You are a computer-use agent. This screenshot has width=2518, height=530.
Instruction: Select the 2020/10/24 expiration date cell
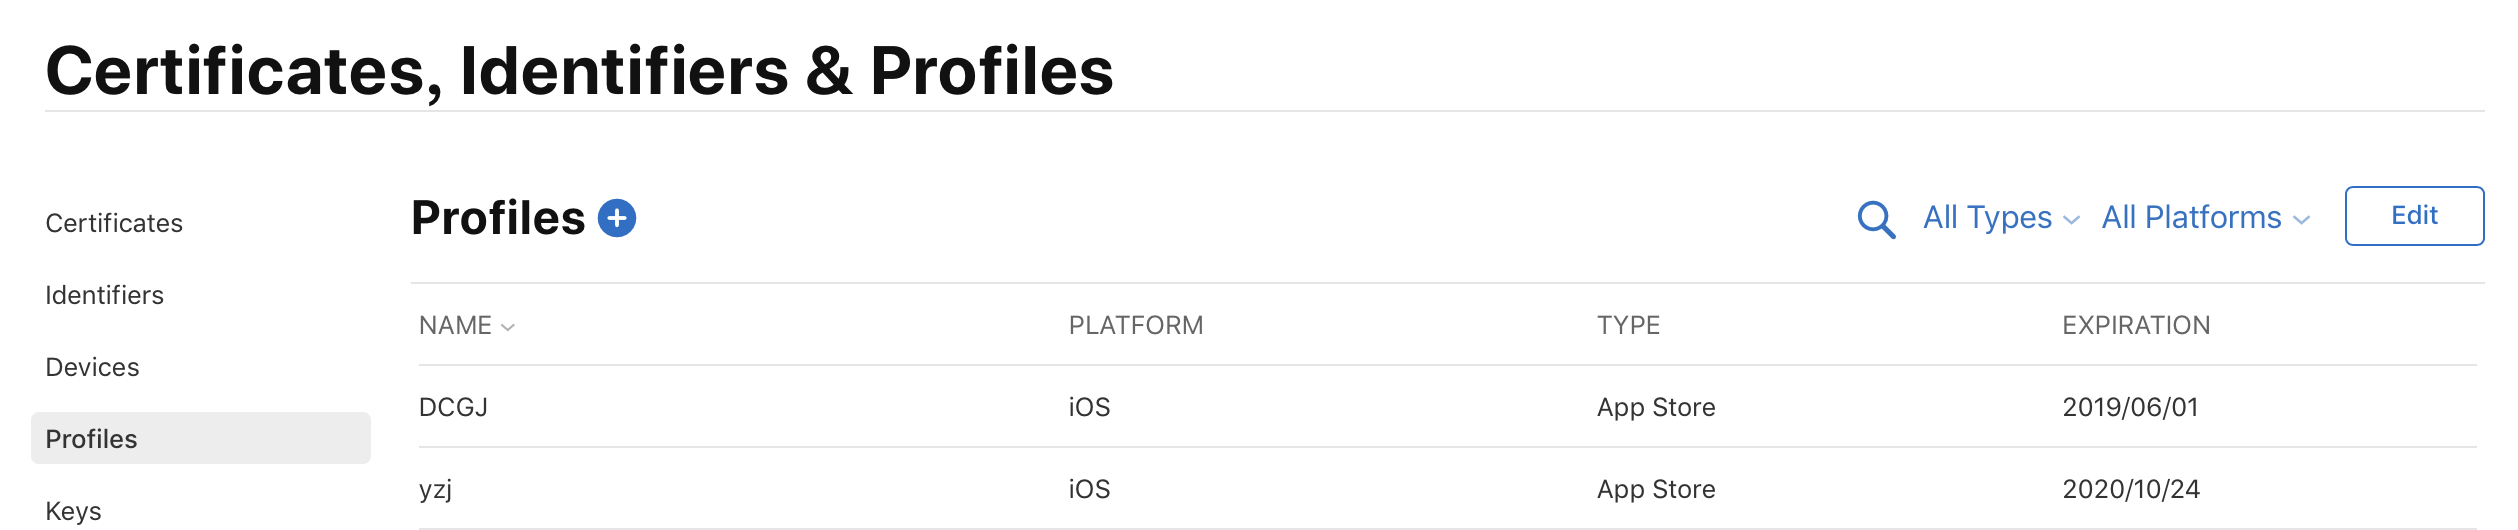[x=2131, y=489]
